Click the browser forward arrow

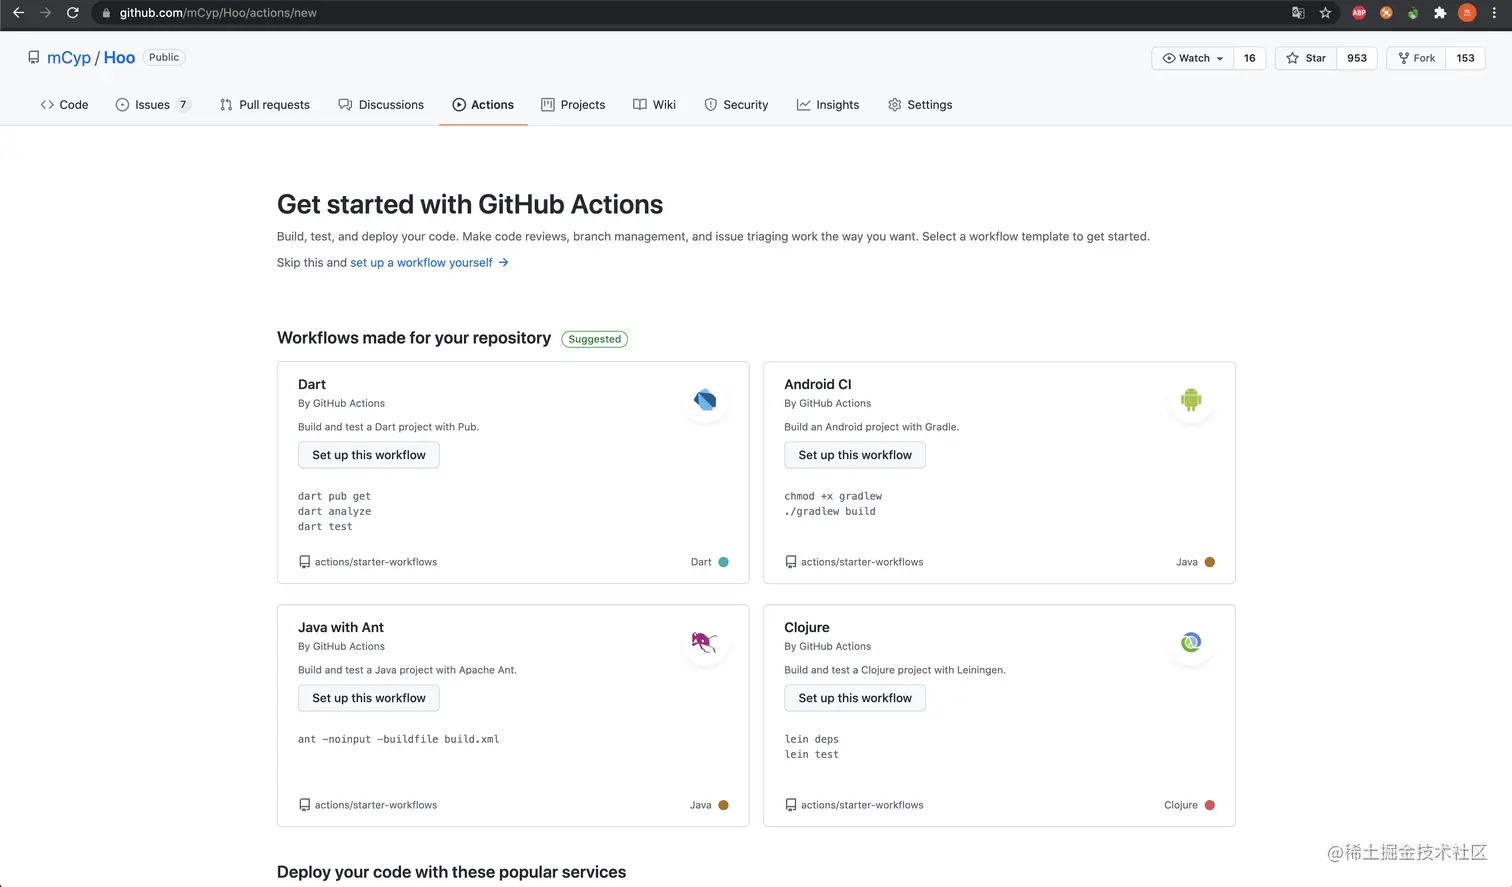pos(45,13)
